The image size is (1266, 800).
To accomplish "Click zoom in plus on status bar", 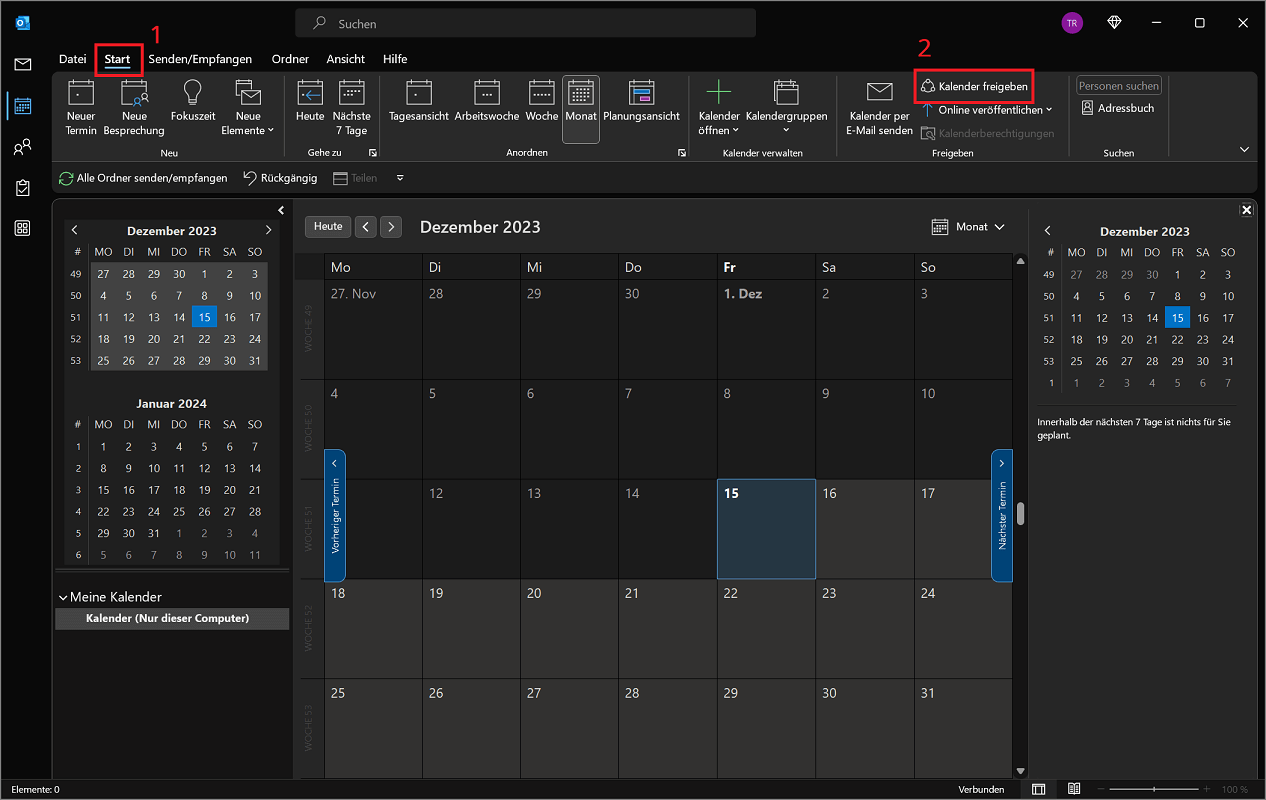I will (1207, 790).
